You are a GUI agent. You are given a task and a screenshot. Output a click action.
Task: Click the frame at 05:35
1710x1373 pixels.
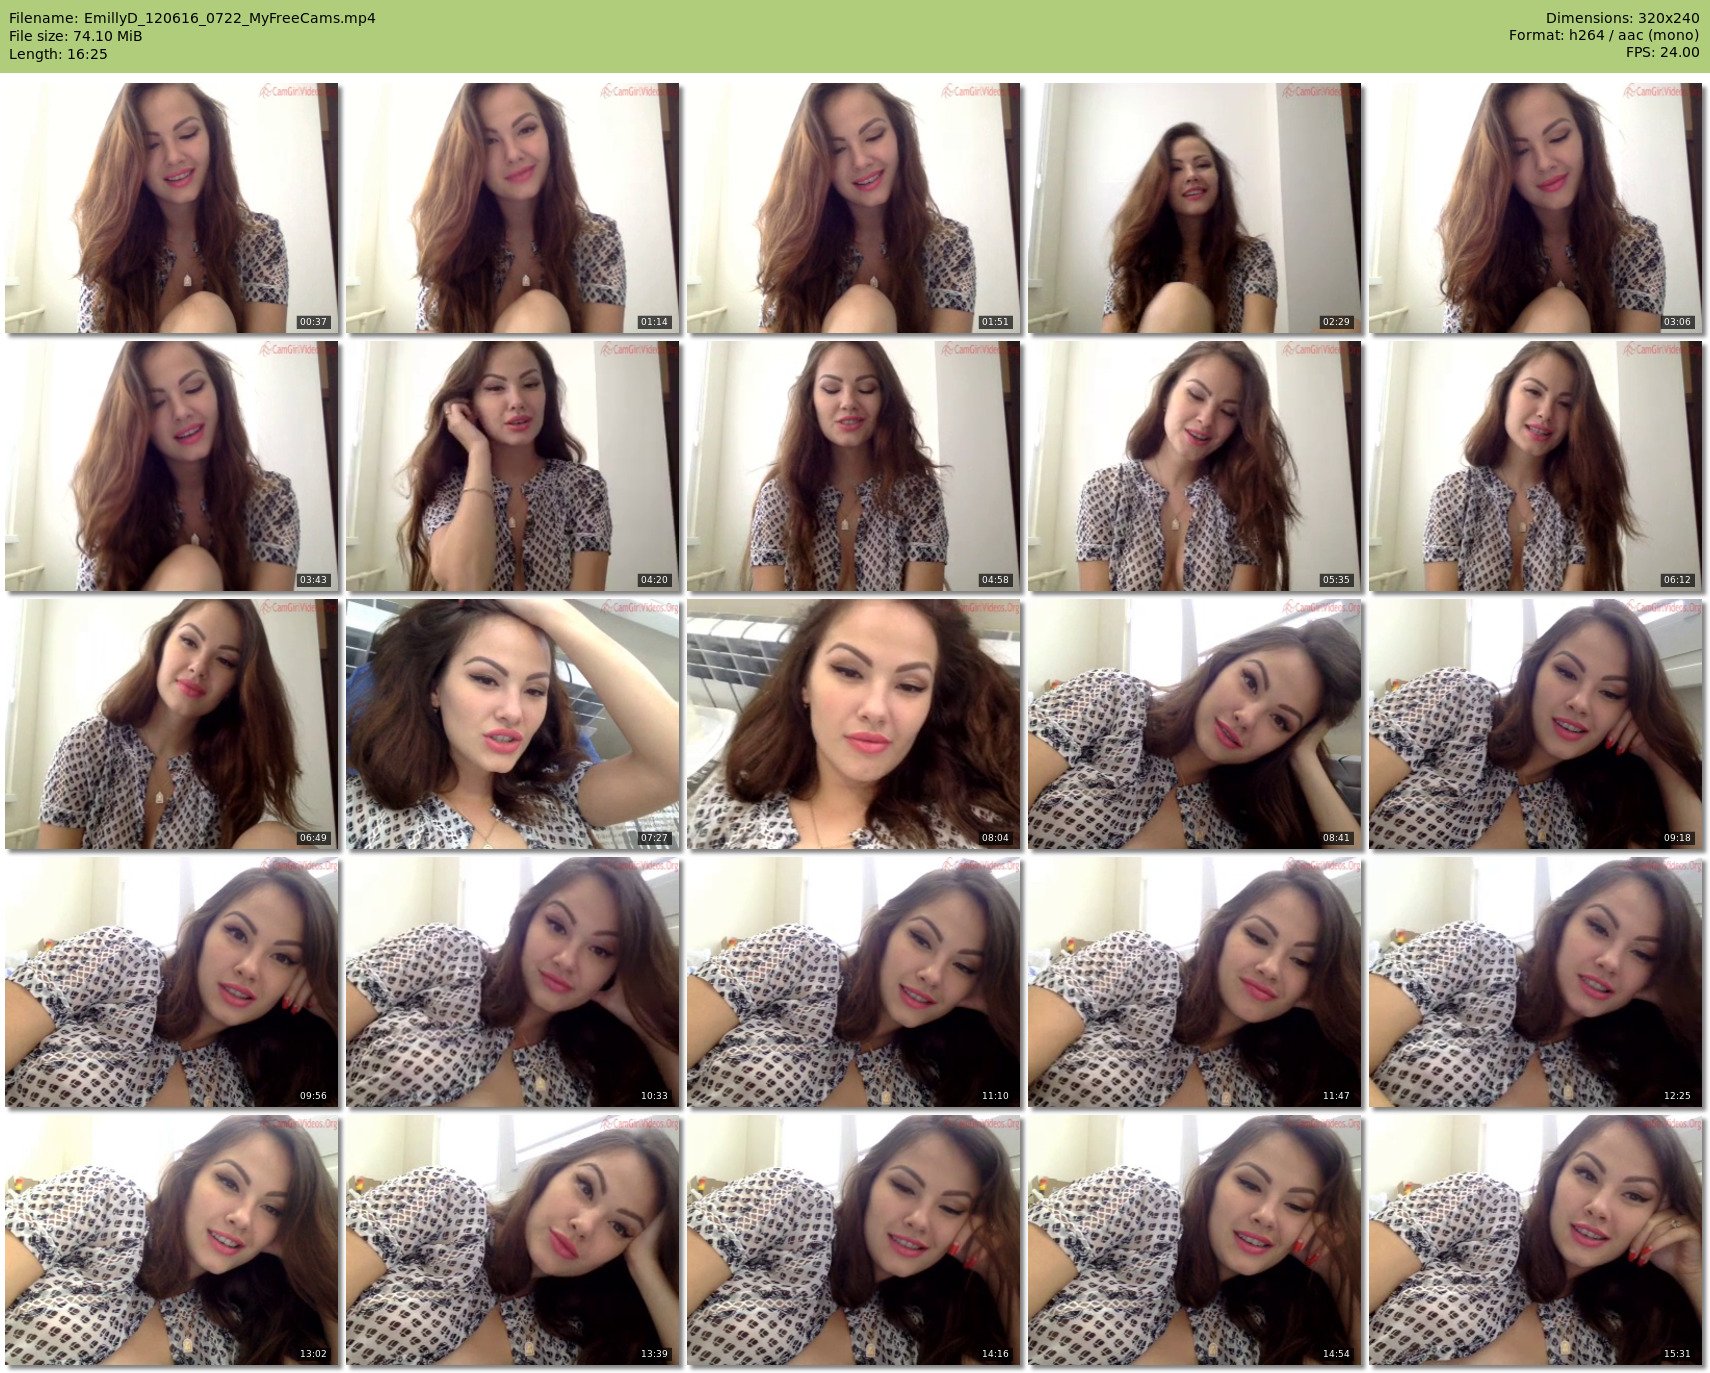(x=1194, y=466)
